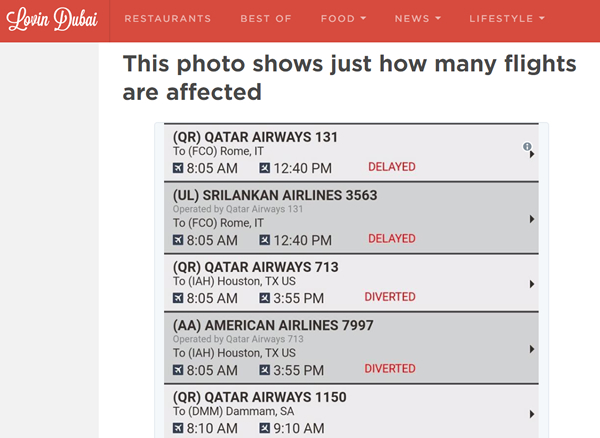The width and height of the screenshot is (600, 438).
Task: Open the Lifestyle dropdown menu
Action: click(507, 19)
